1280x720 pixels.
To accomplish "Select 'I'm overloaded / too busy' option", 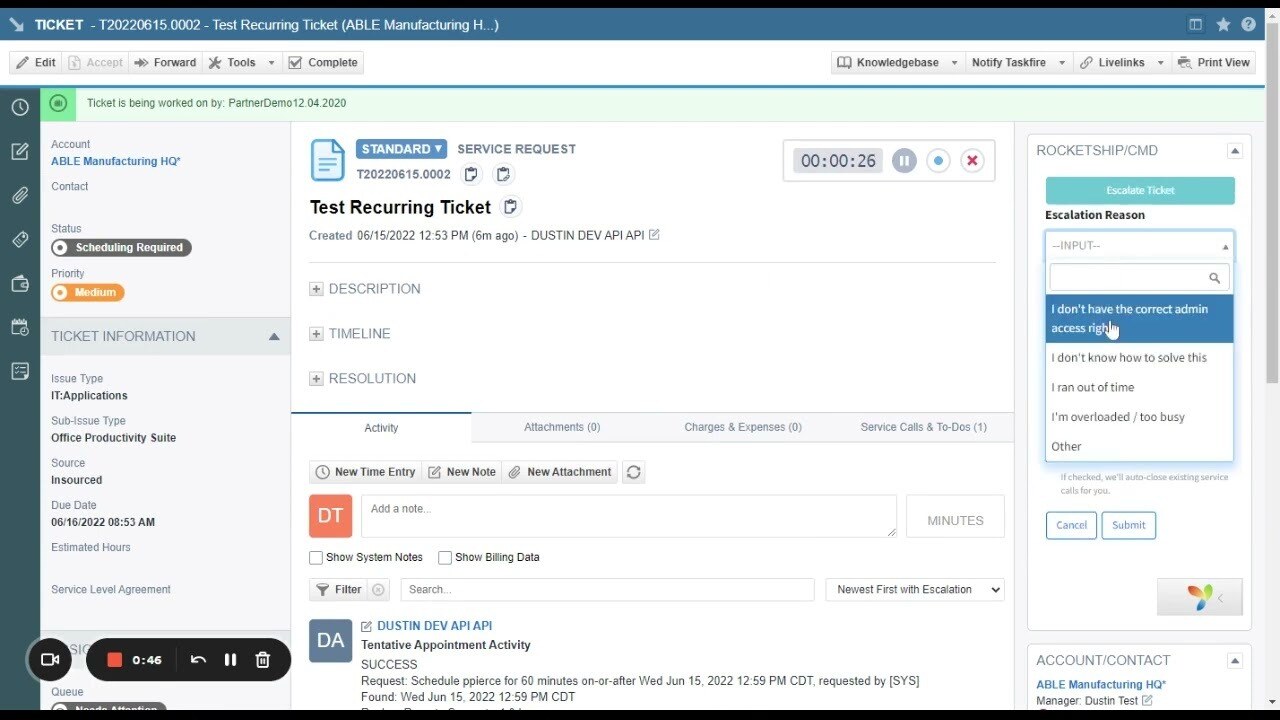I will (1140, 417).
